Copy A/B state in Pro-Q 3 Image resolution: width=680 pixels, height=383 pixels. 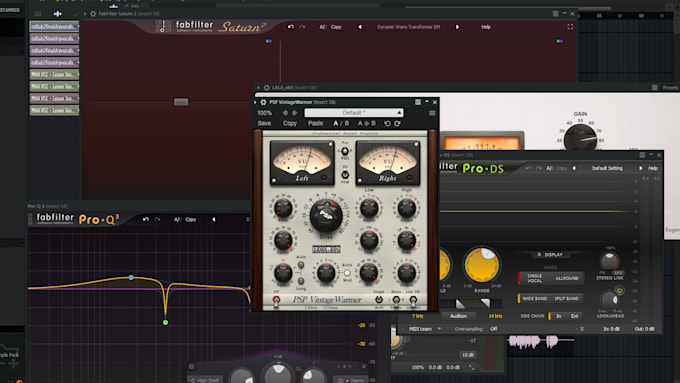(191, 219)
